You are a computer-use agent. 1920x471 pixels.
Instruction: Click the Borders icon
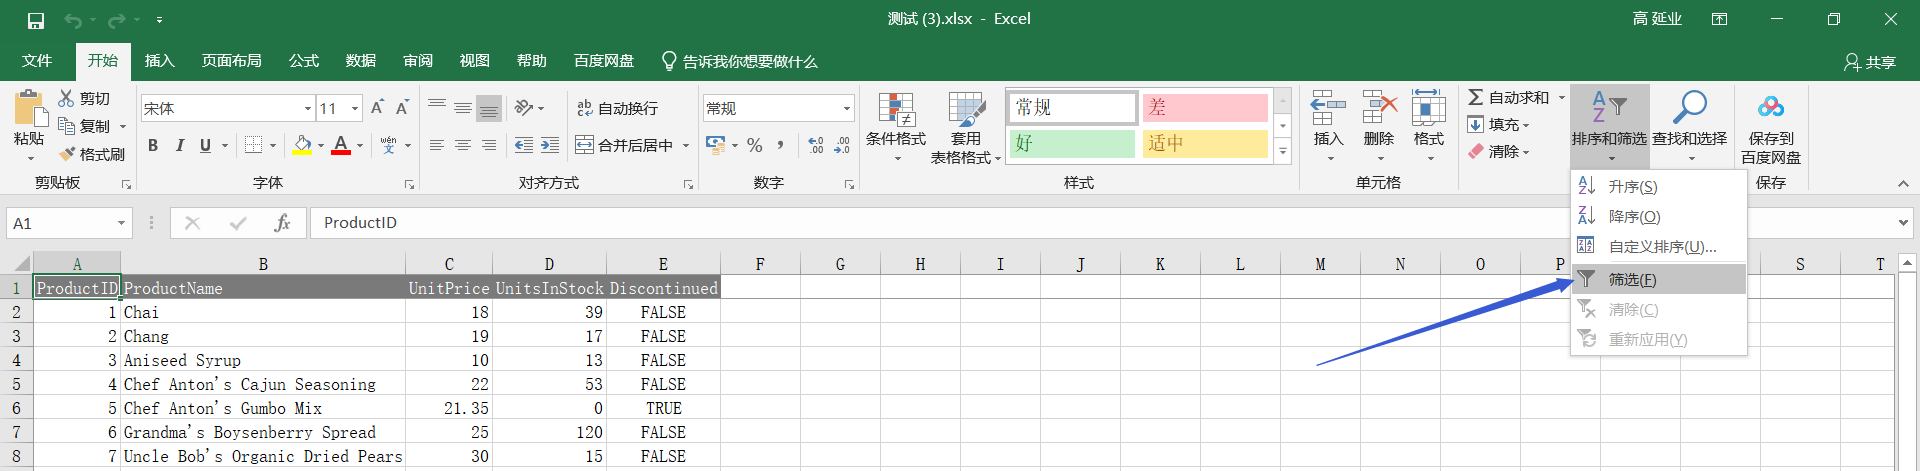254,145
